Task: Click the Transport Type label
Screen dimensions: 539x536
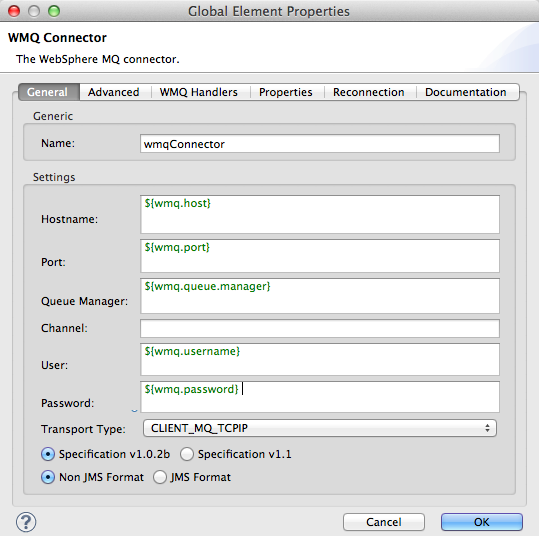Action: [x=83, y=429]
